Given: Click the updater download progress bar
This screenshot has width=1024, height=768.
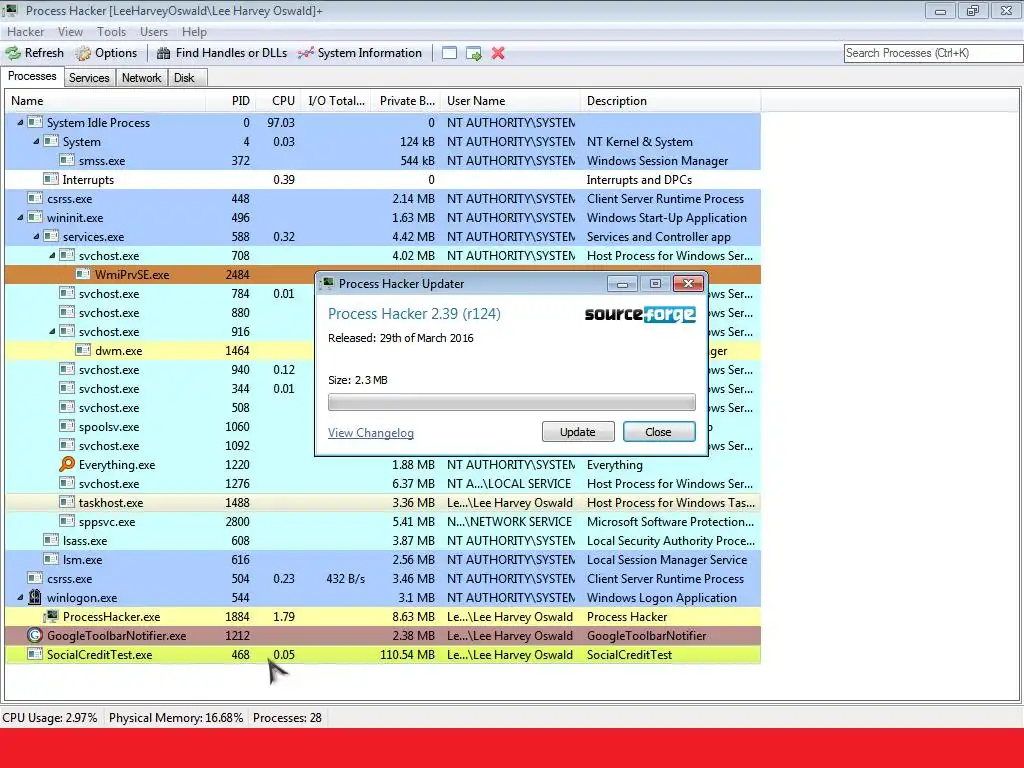Looking at the screenshot, I should 511,402.
